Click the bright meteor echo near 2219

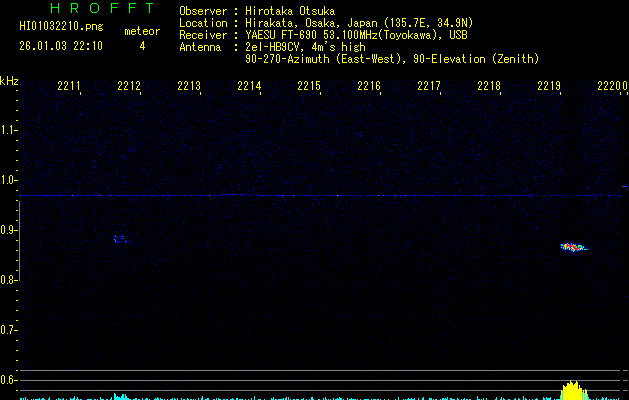573,246
